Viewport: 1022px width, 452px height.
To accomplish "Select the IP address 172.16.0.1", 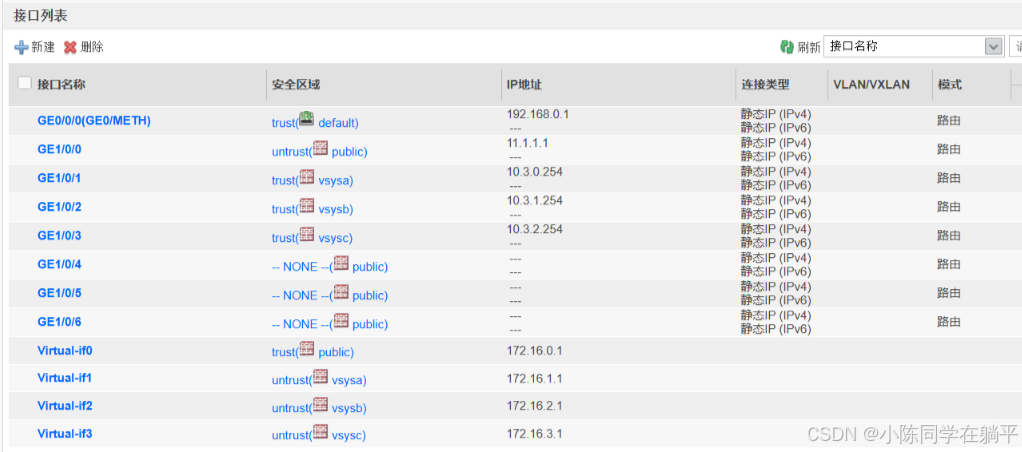I will point(534,350).
